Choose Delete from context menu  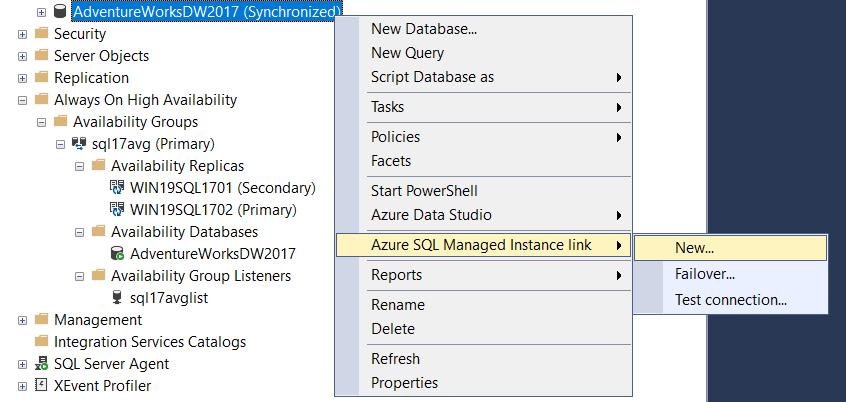pos(483,329)
